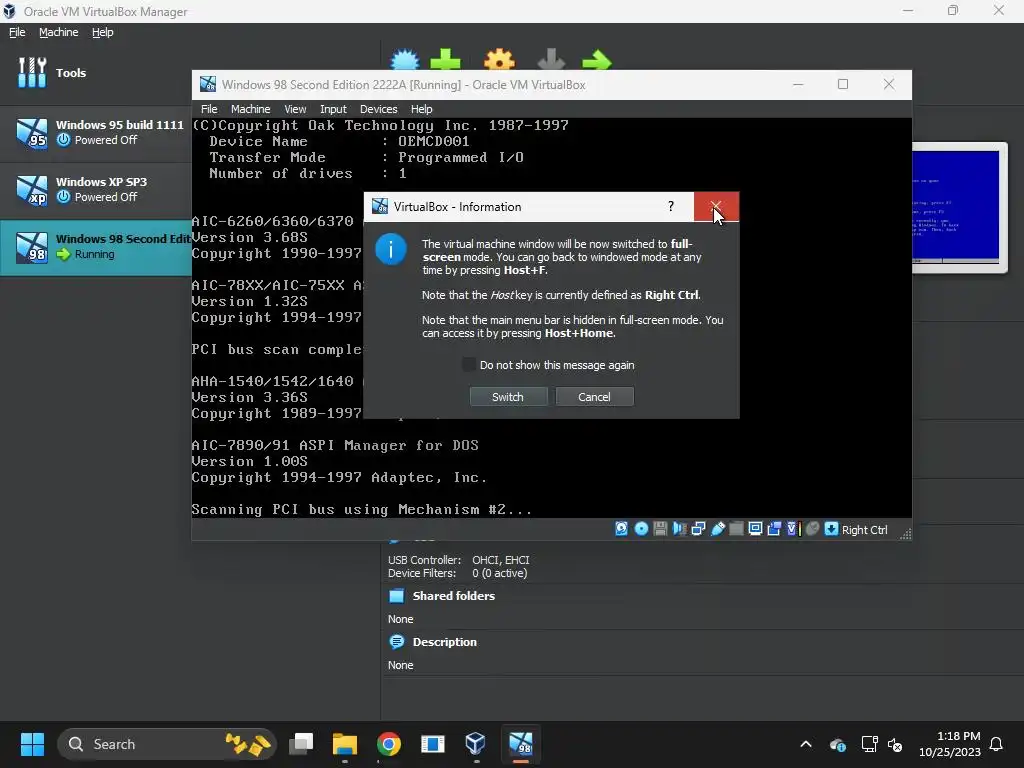Click recording icon in VM status bar
The height and width of the screenshot is (768, 1024).
pos(775,529)
